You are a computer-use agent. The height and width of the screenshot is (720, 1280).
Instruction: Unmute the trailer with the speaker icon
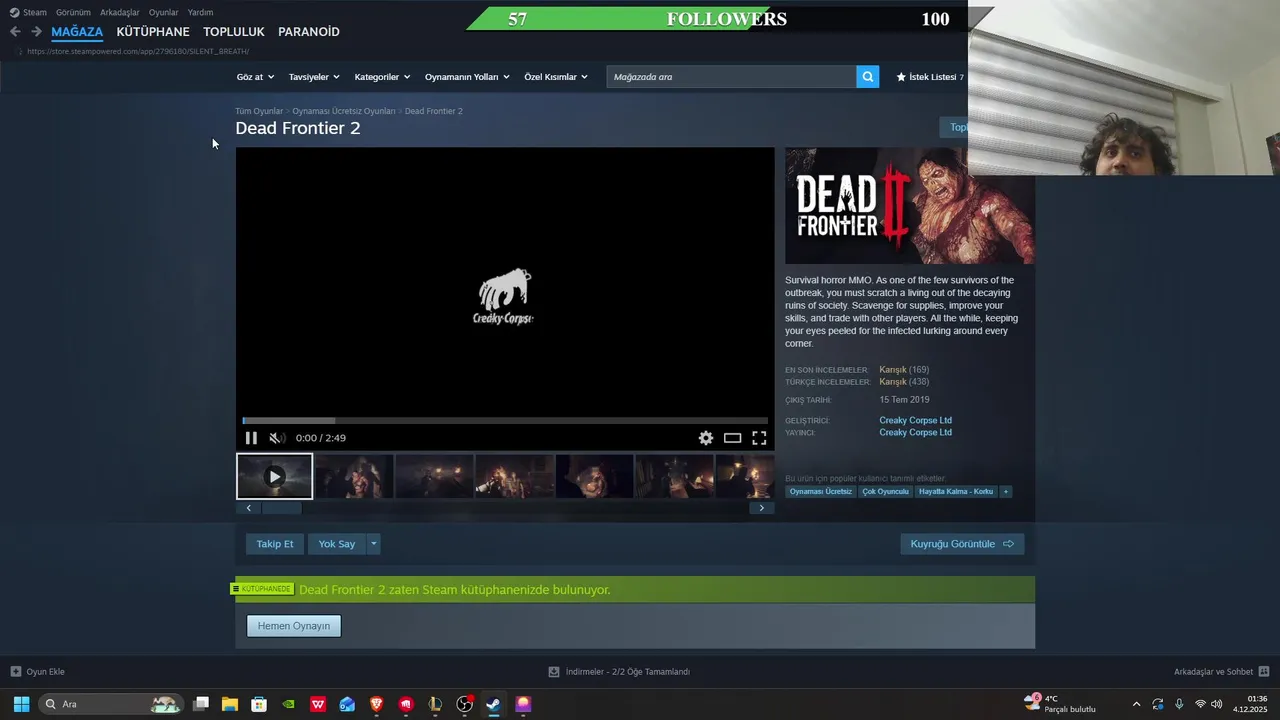(x=277, y=438)
